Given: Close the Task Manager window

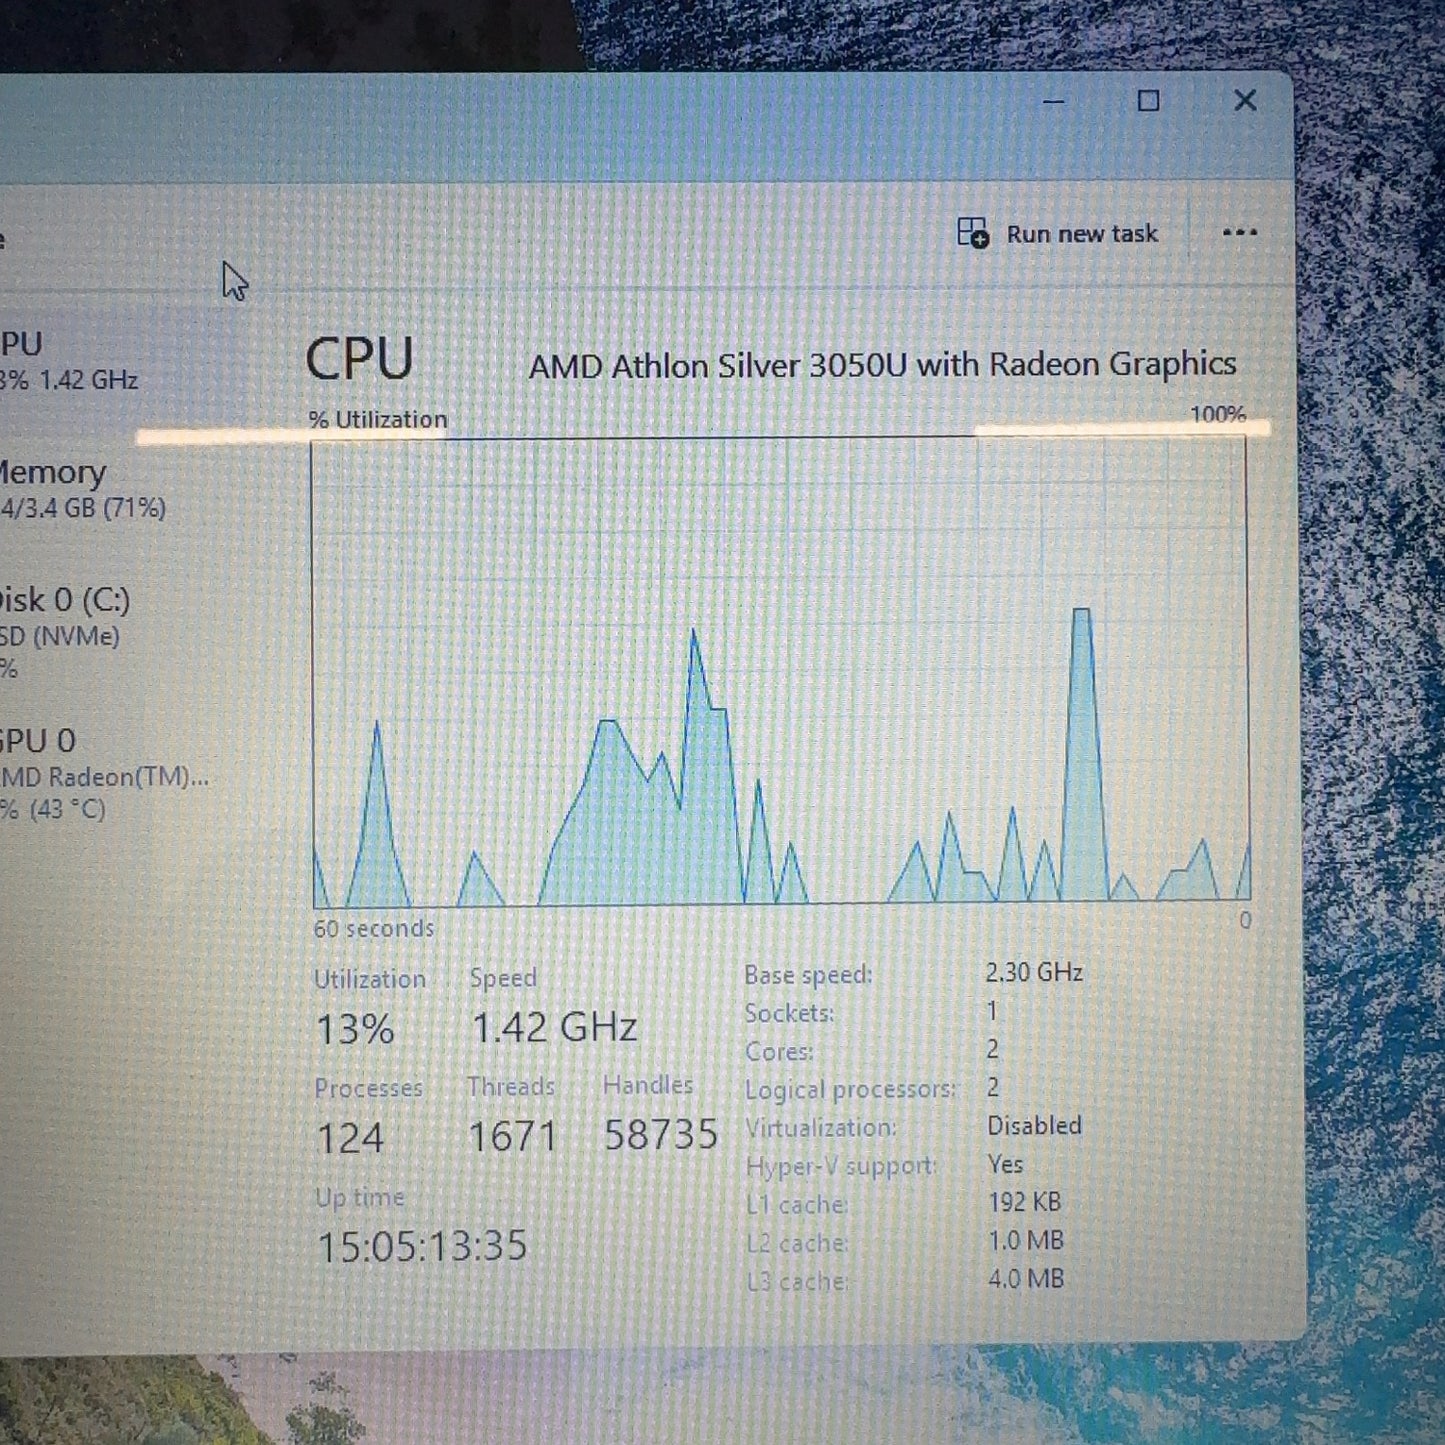Looking at the screenshot, I should pos(1244,100).
